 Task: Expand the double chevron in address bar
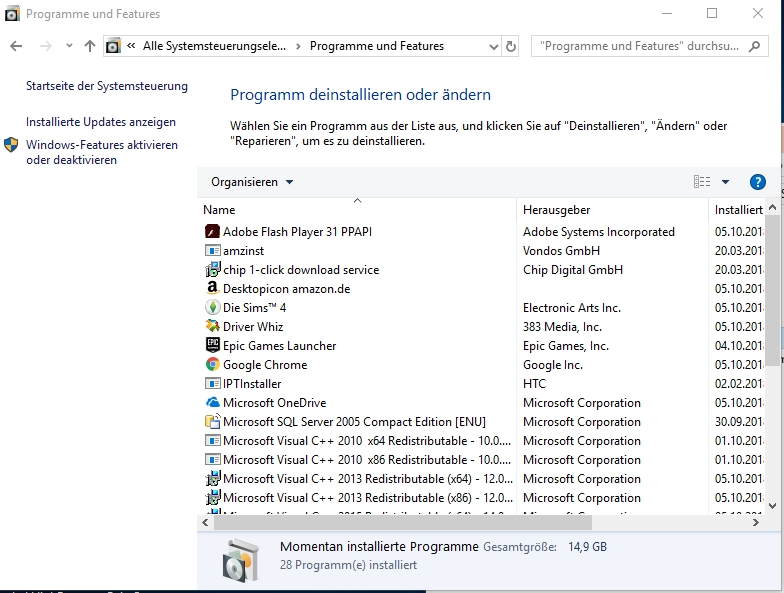pyautogui.click(x=131, y=46)
